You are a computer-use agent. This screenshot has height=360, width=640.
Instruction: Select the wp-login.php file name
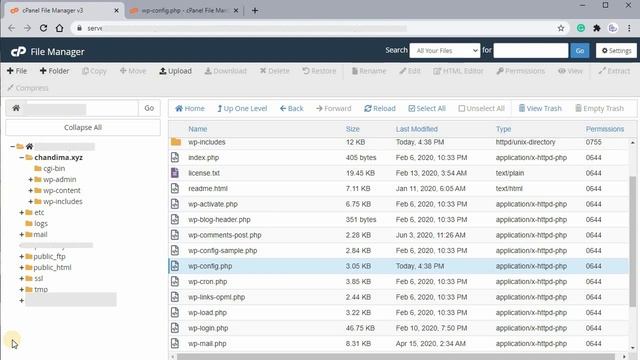pyautogui.click(x=208, y=328)
